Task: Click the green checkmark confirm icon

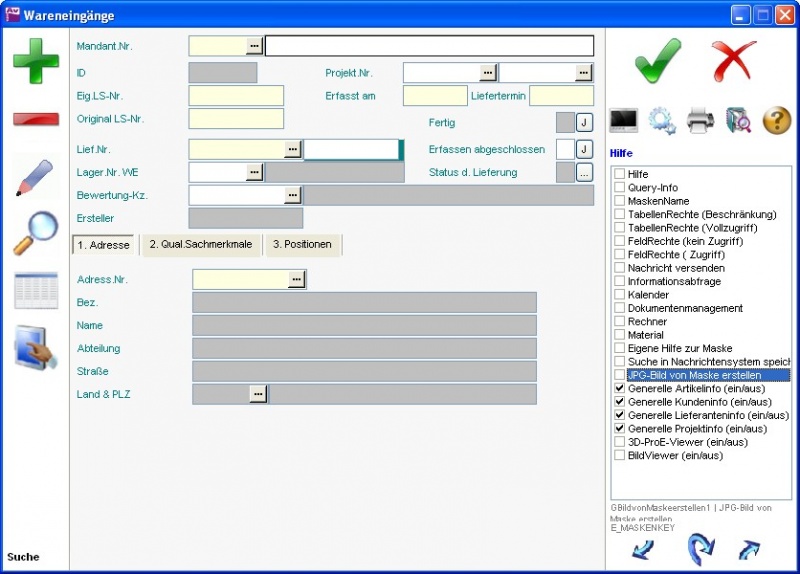Action: coord(658,61)
